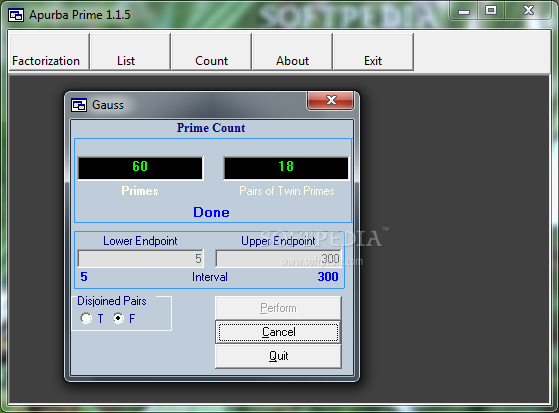
Task: Click the Lower Endpoint input field
Action: 140,258
